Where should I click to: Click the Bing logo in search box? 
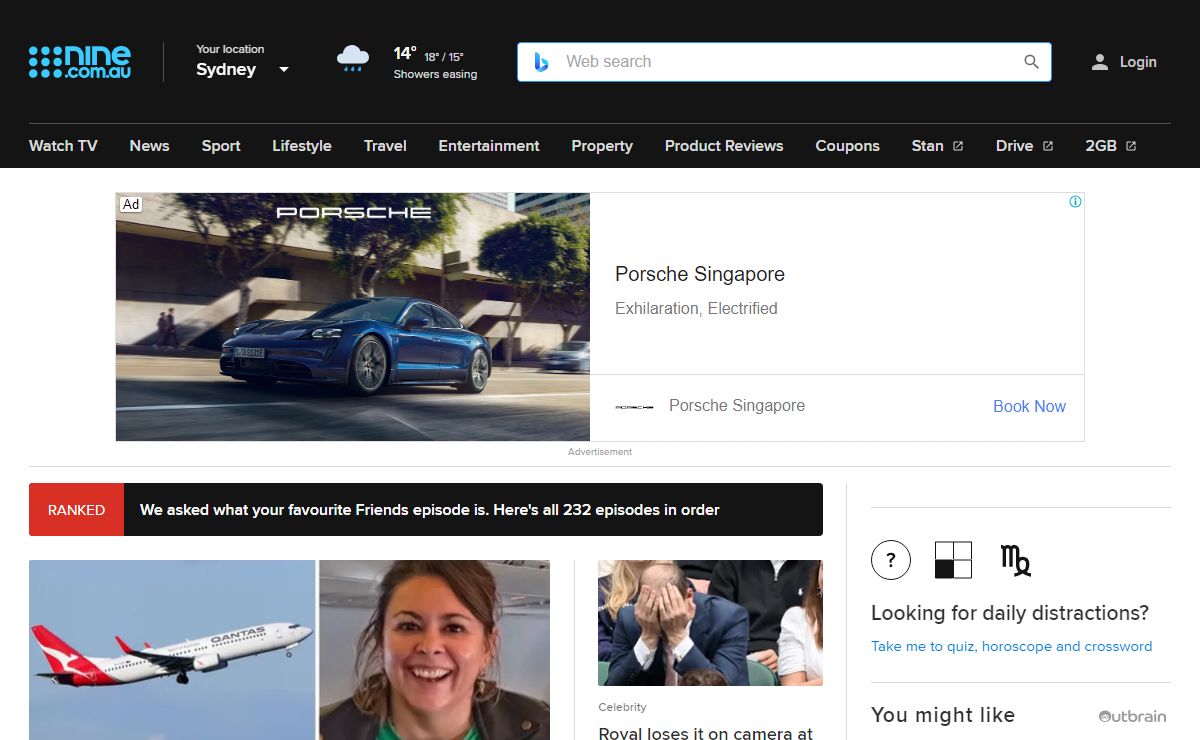click(x=541, y=62)
